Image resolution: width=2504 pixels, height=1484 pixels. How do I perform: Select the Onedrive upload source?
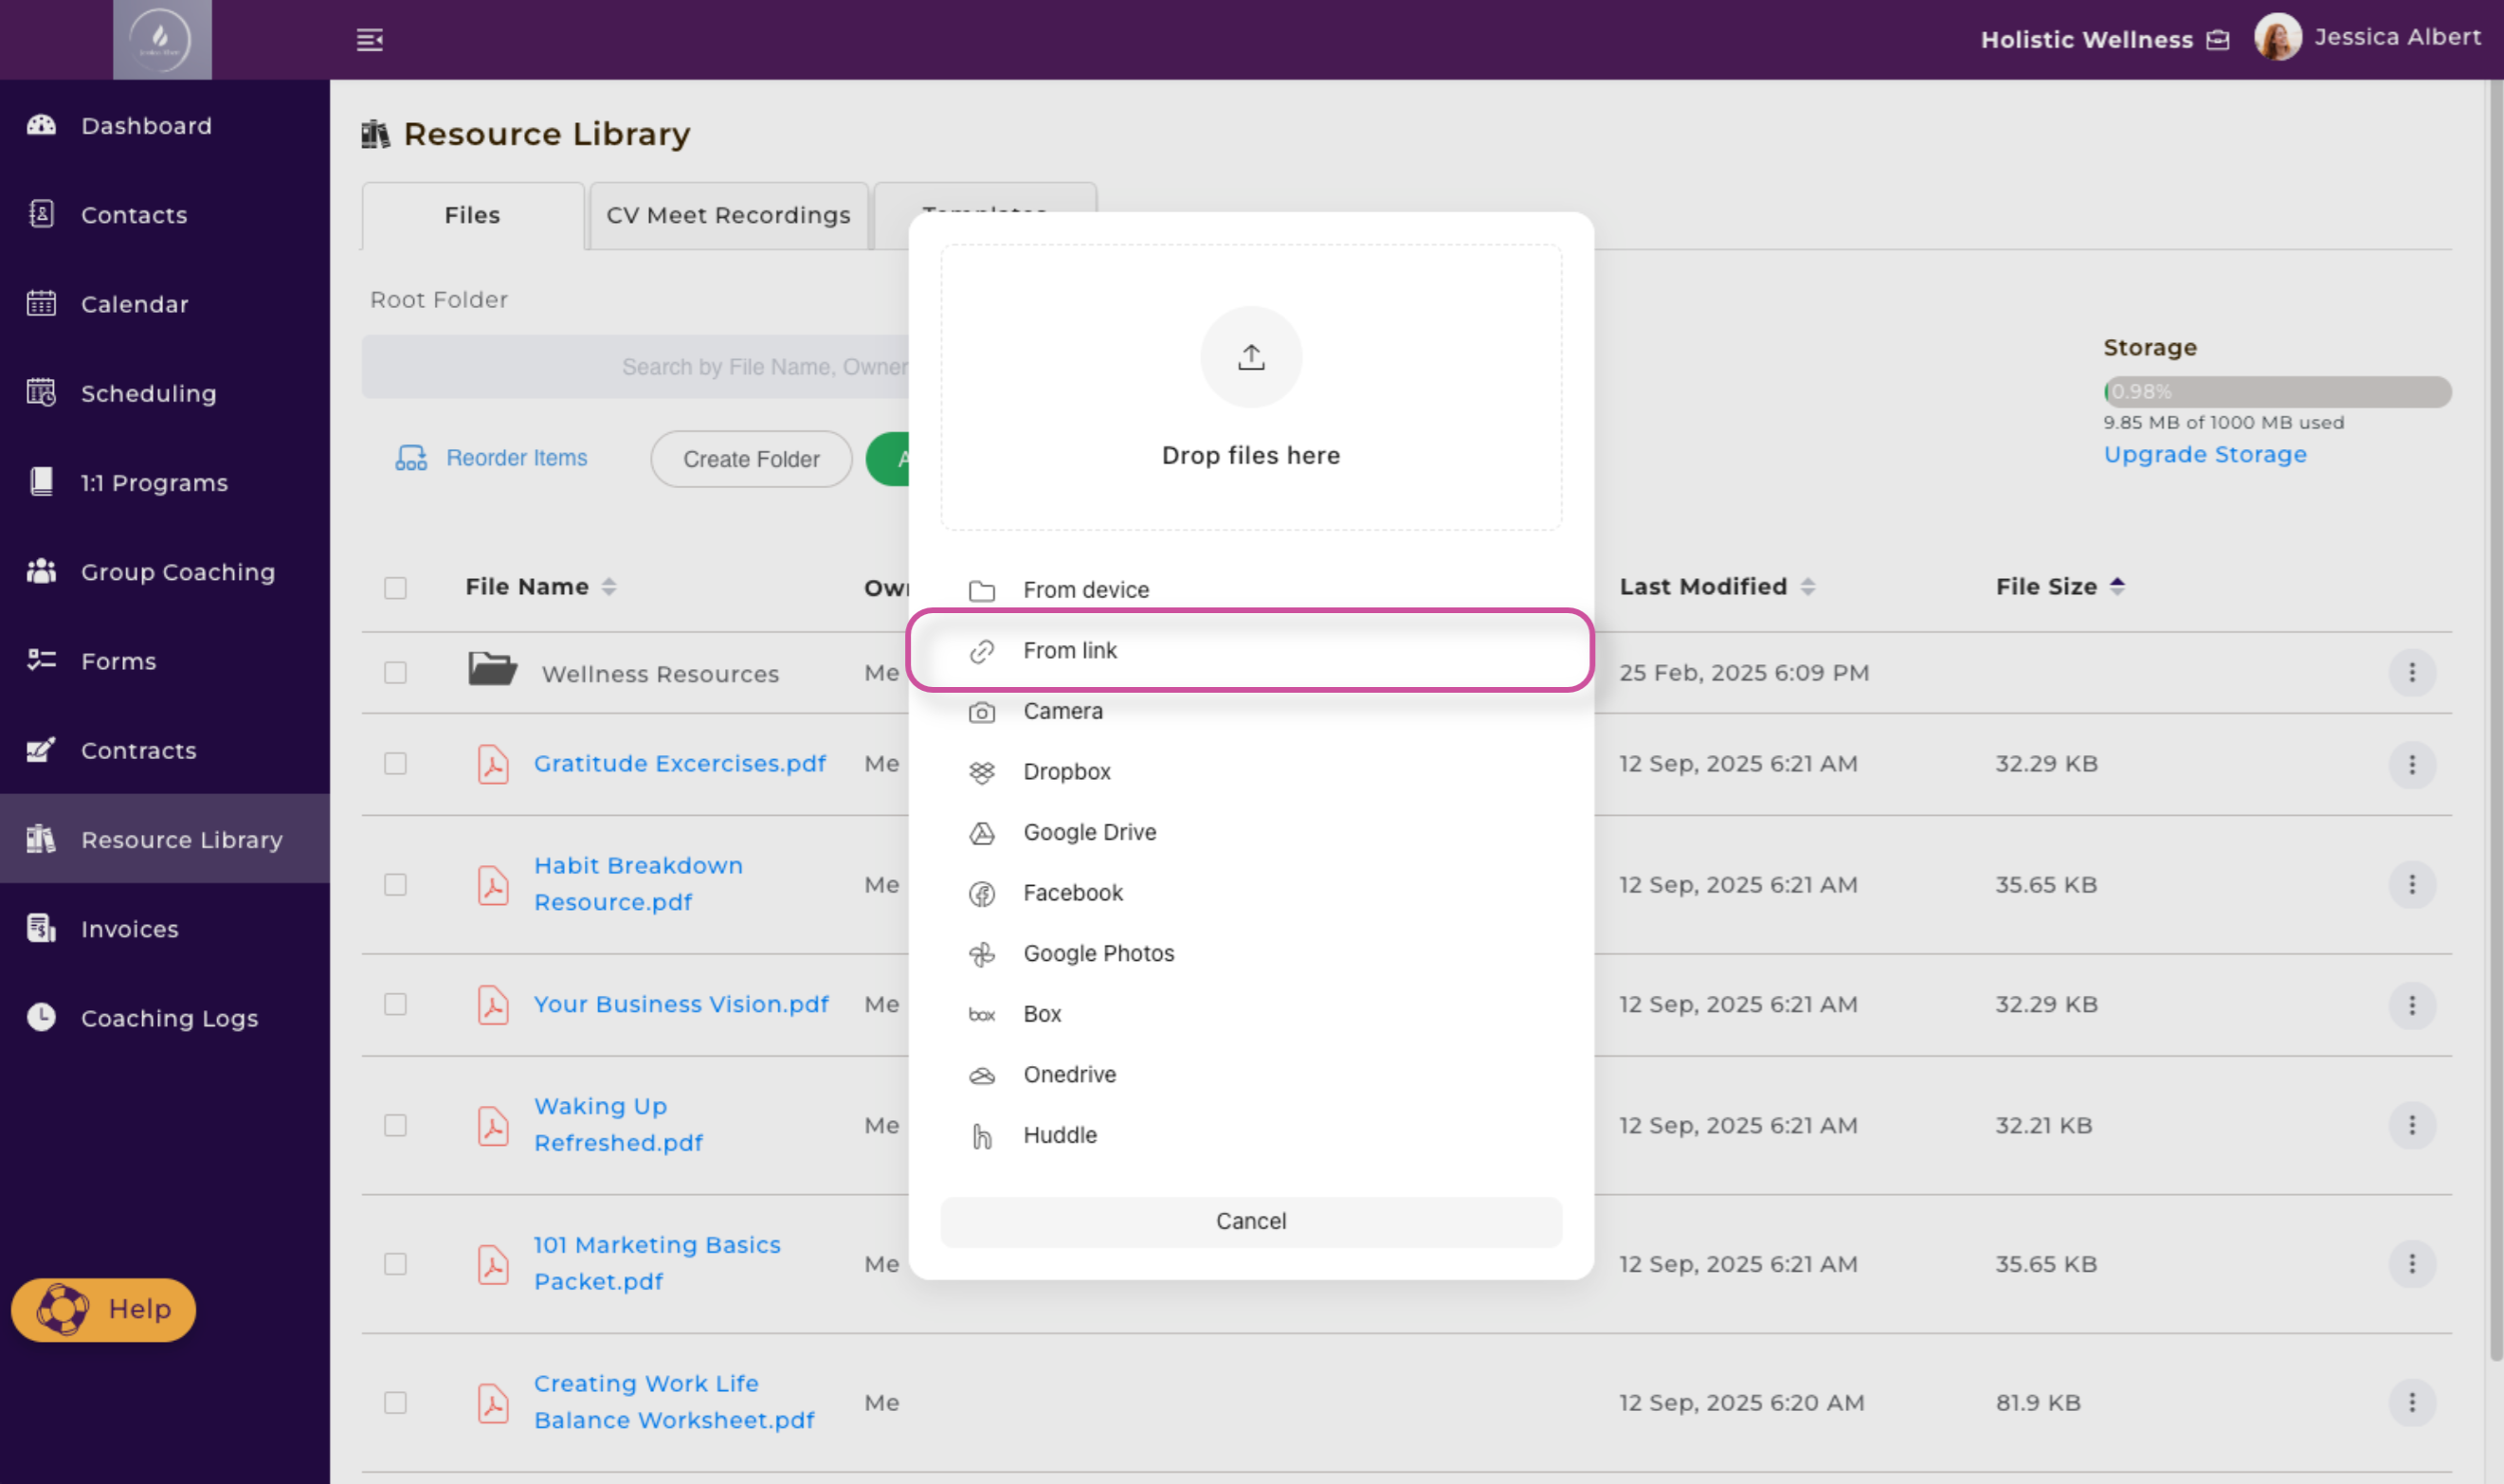point(1068,1074)
